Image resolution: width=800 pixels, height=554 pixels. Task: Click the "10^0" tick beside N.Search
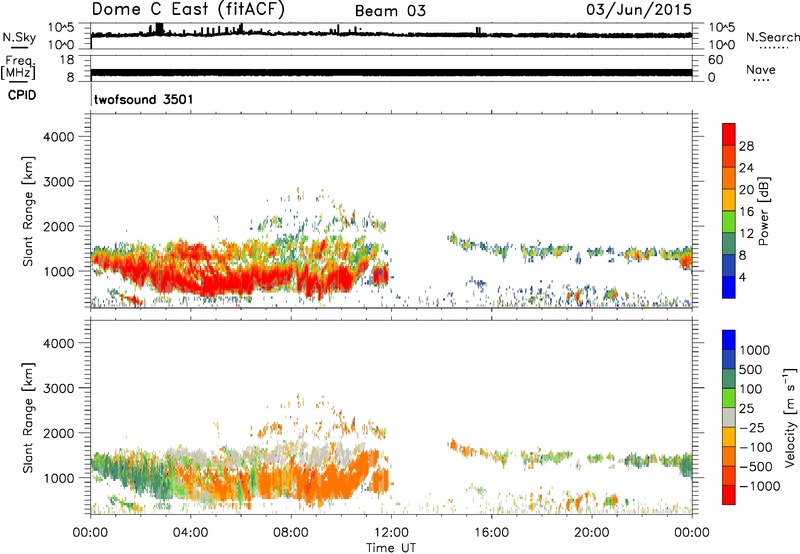[x=721, y=45]
